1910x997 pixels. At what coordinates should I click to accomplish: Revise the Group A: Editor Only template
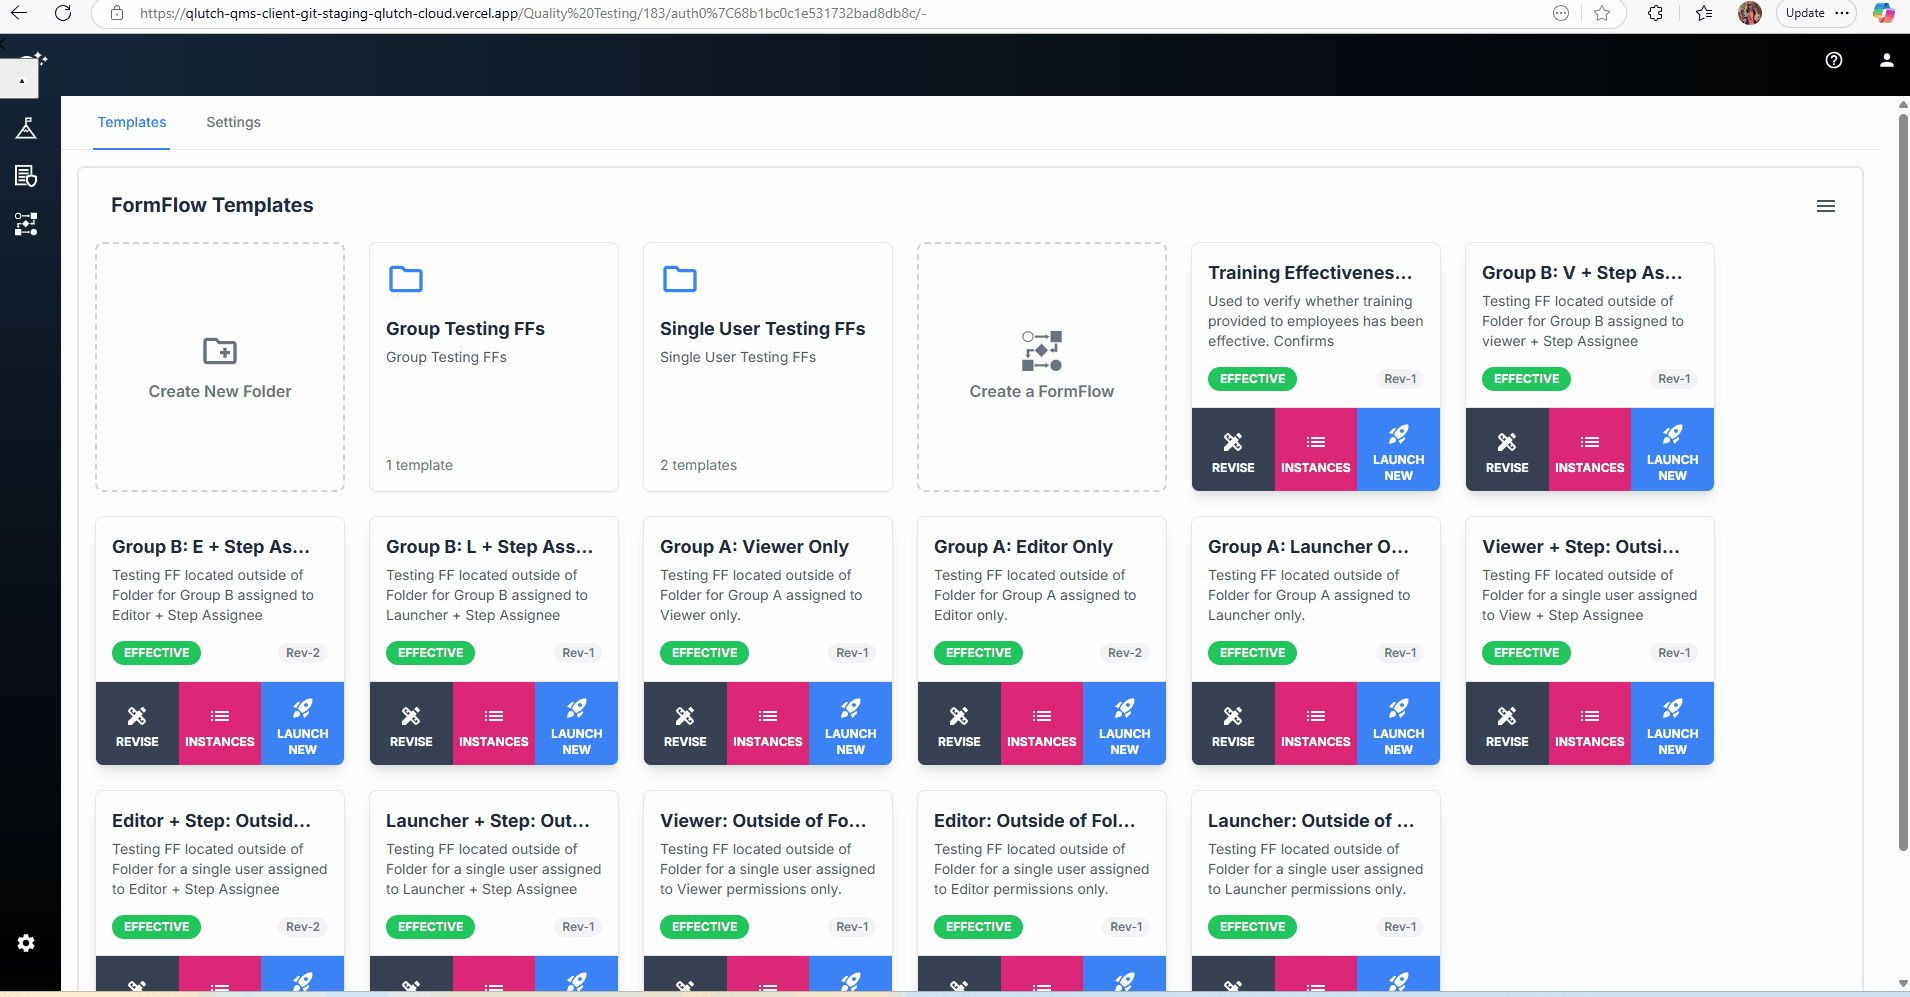(x=959, y=724)
